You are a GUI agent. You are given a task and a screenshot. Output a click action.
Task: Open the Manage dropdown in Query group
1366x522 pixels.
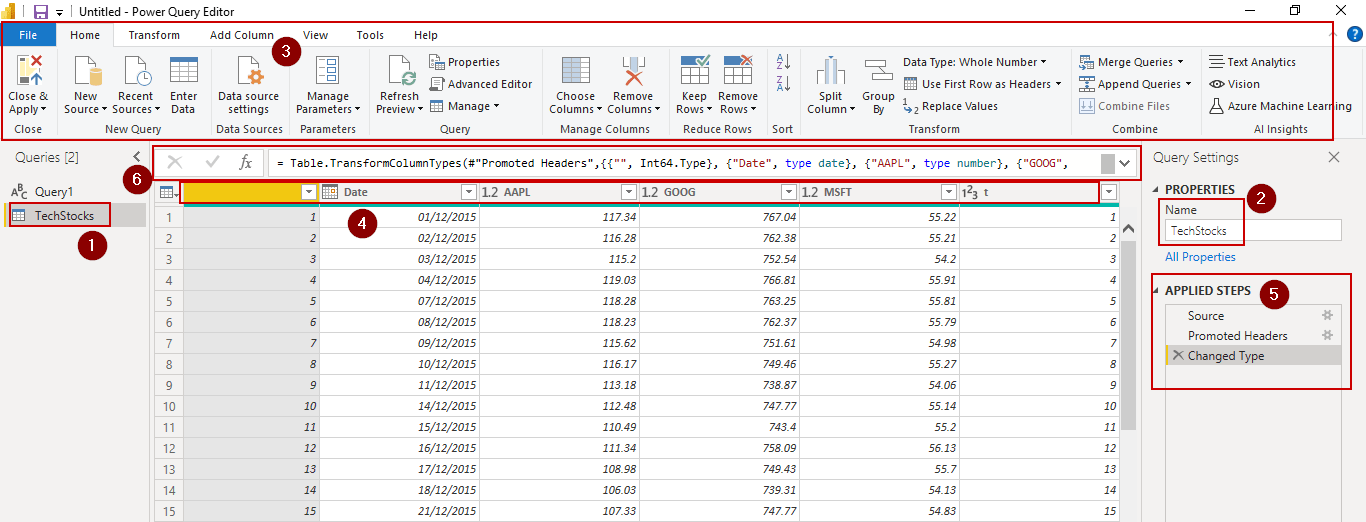pyautogui.click(x=465, y=106)
